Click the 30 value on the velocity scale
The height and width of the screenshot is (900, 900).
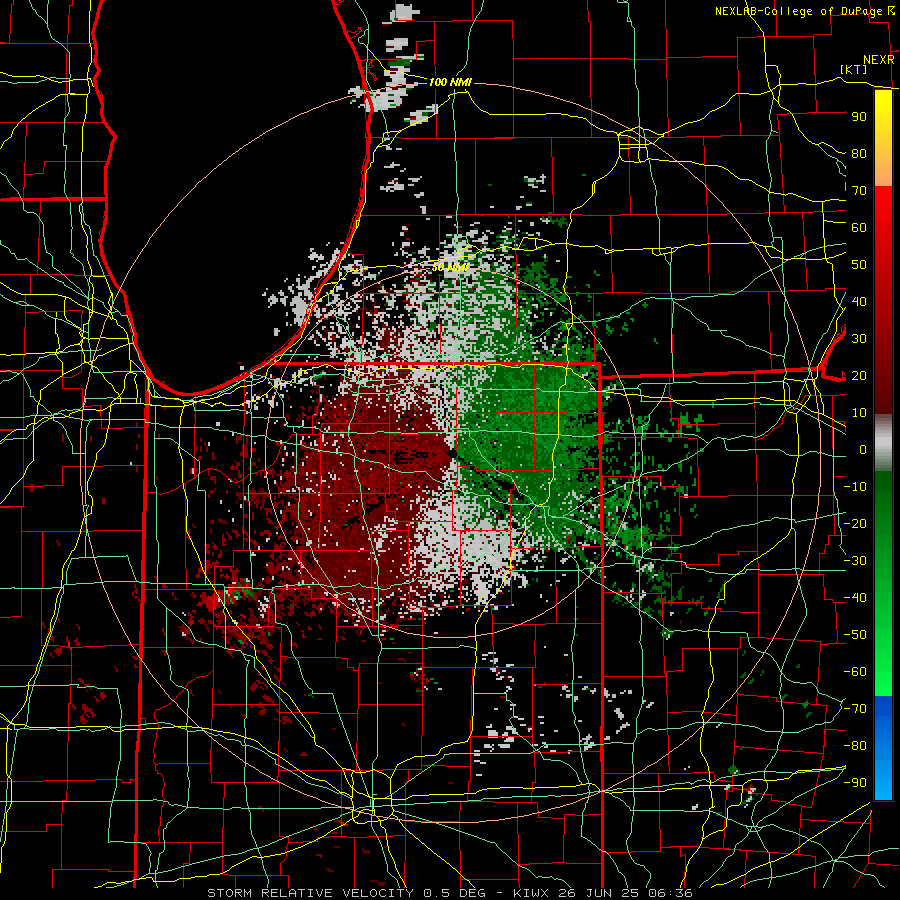pyautogui.click(x=859, y=339)
